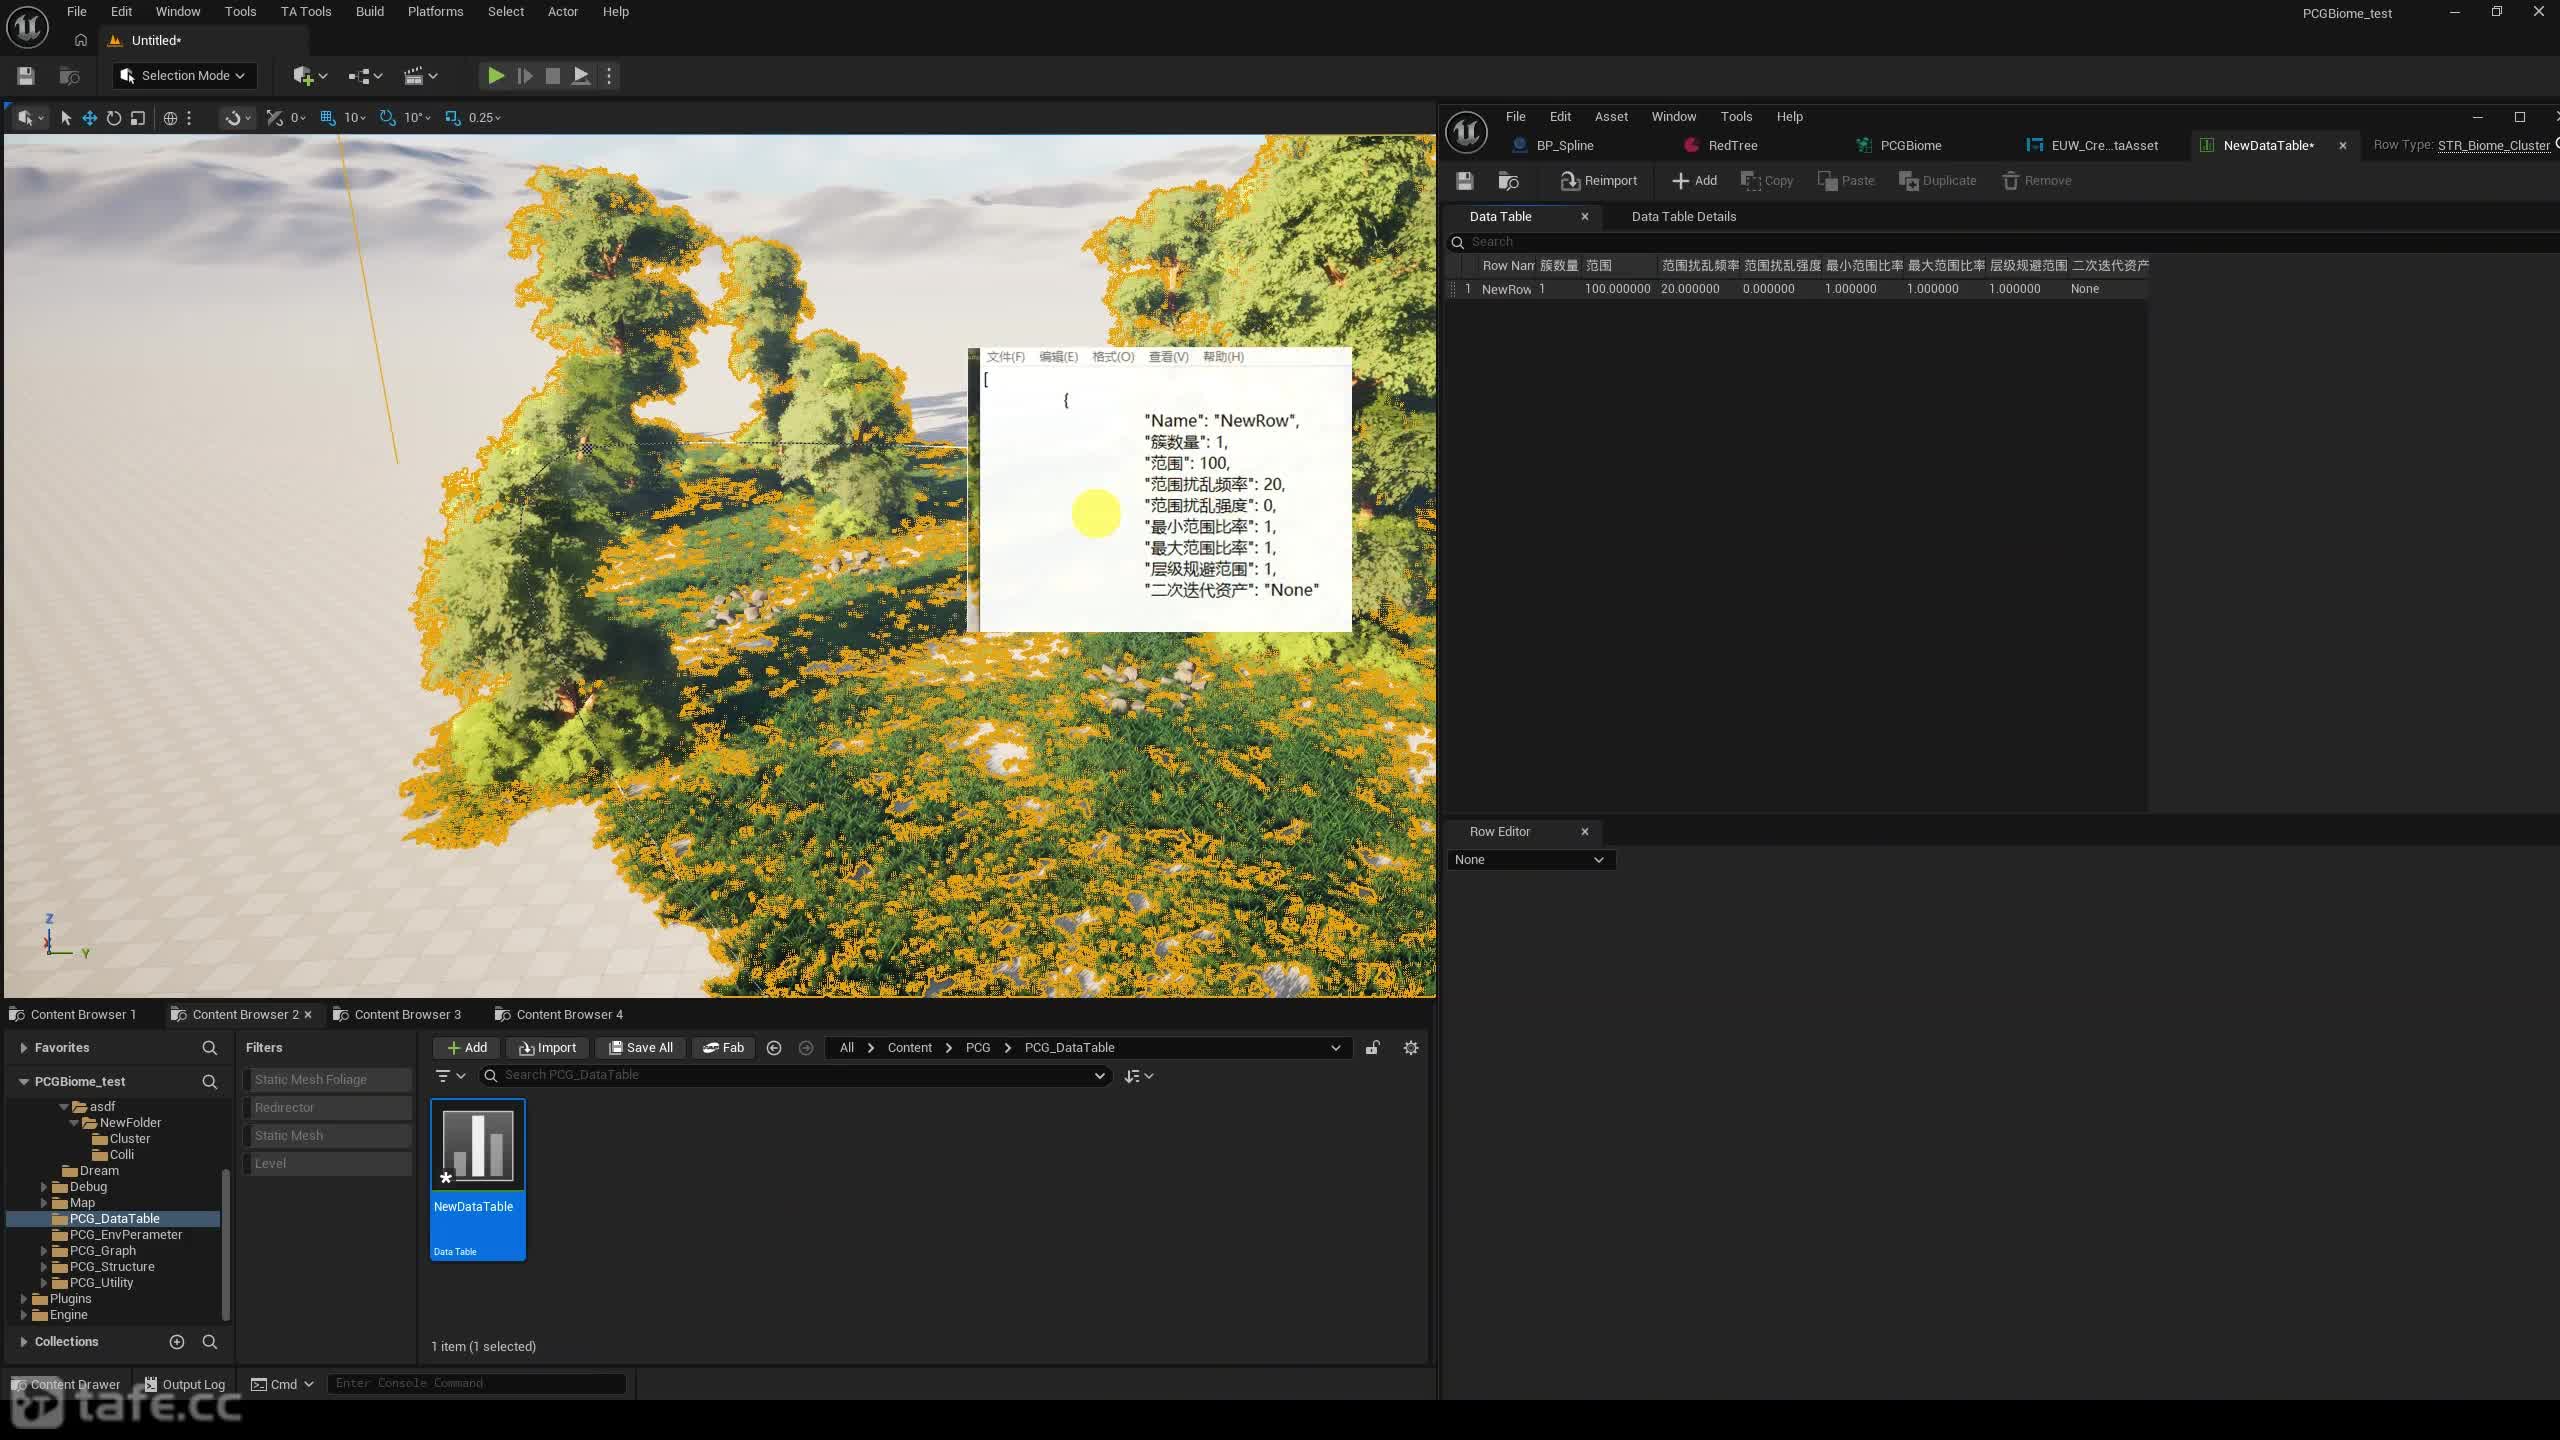2560x1440 pixels.
Task: Add a new collection plus icon
Action: pyautogui.click(x=177, y=1342)
